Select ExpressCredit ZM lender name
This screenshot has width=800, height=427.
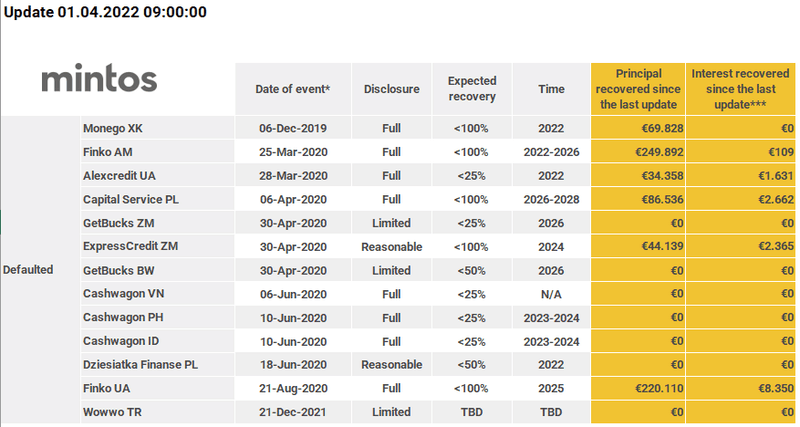coord(129,246)
